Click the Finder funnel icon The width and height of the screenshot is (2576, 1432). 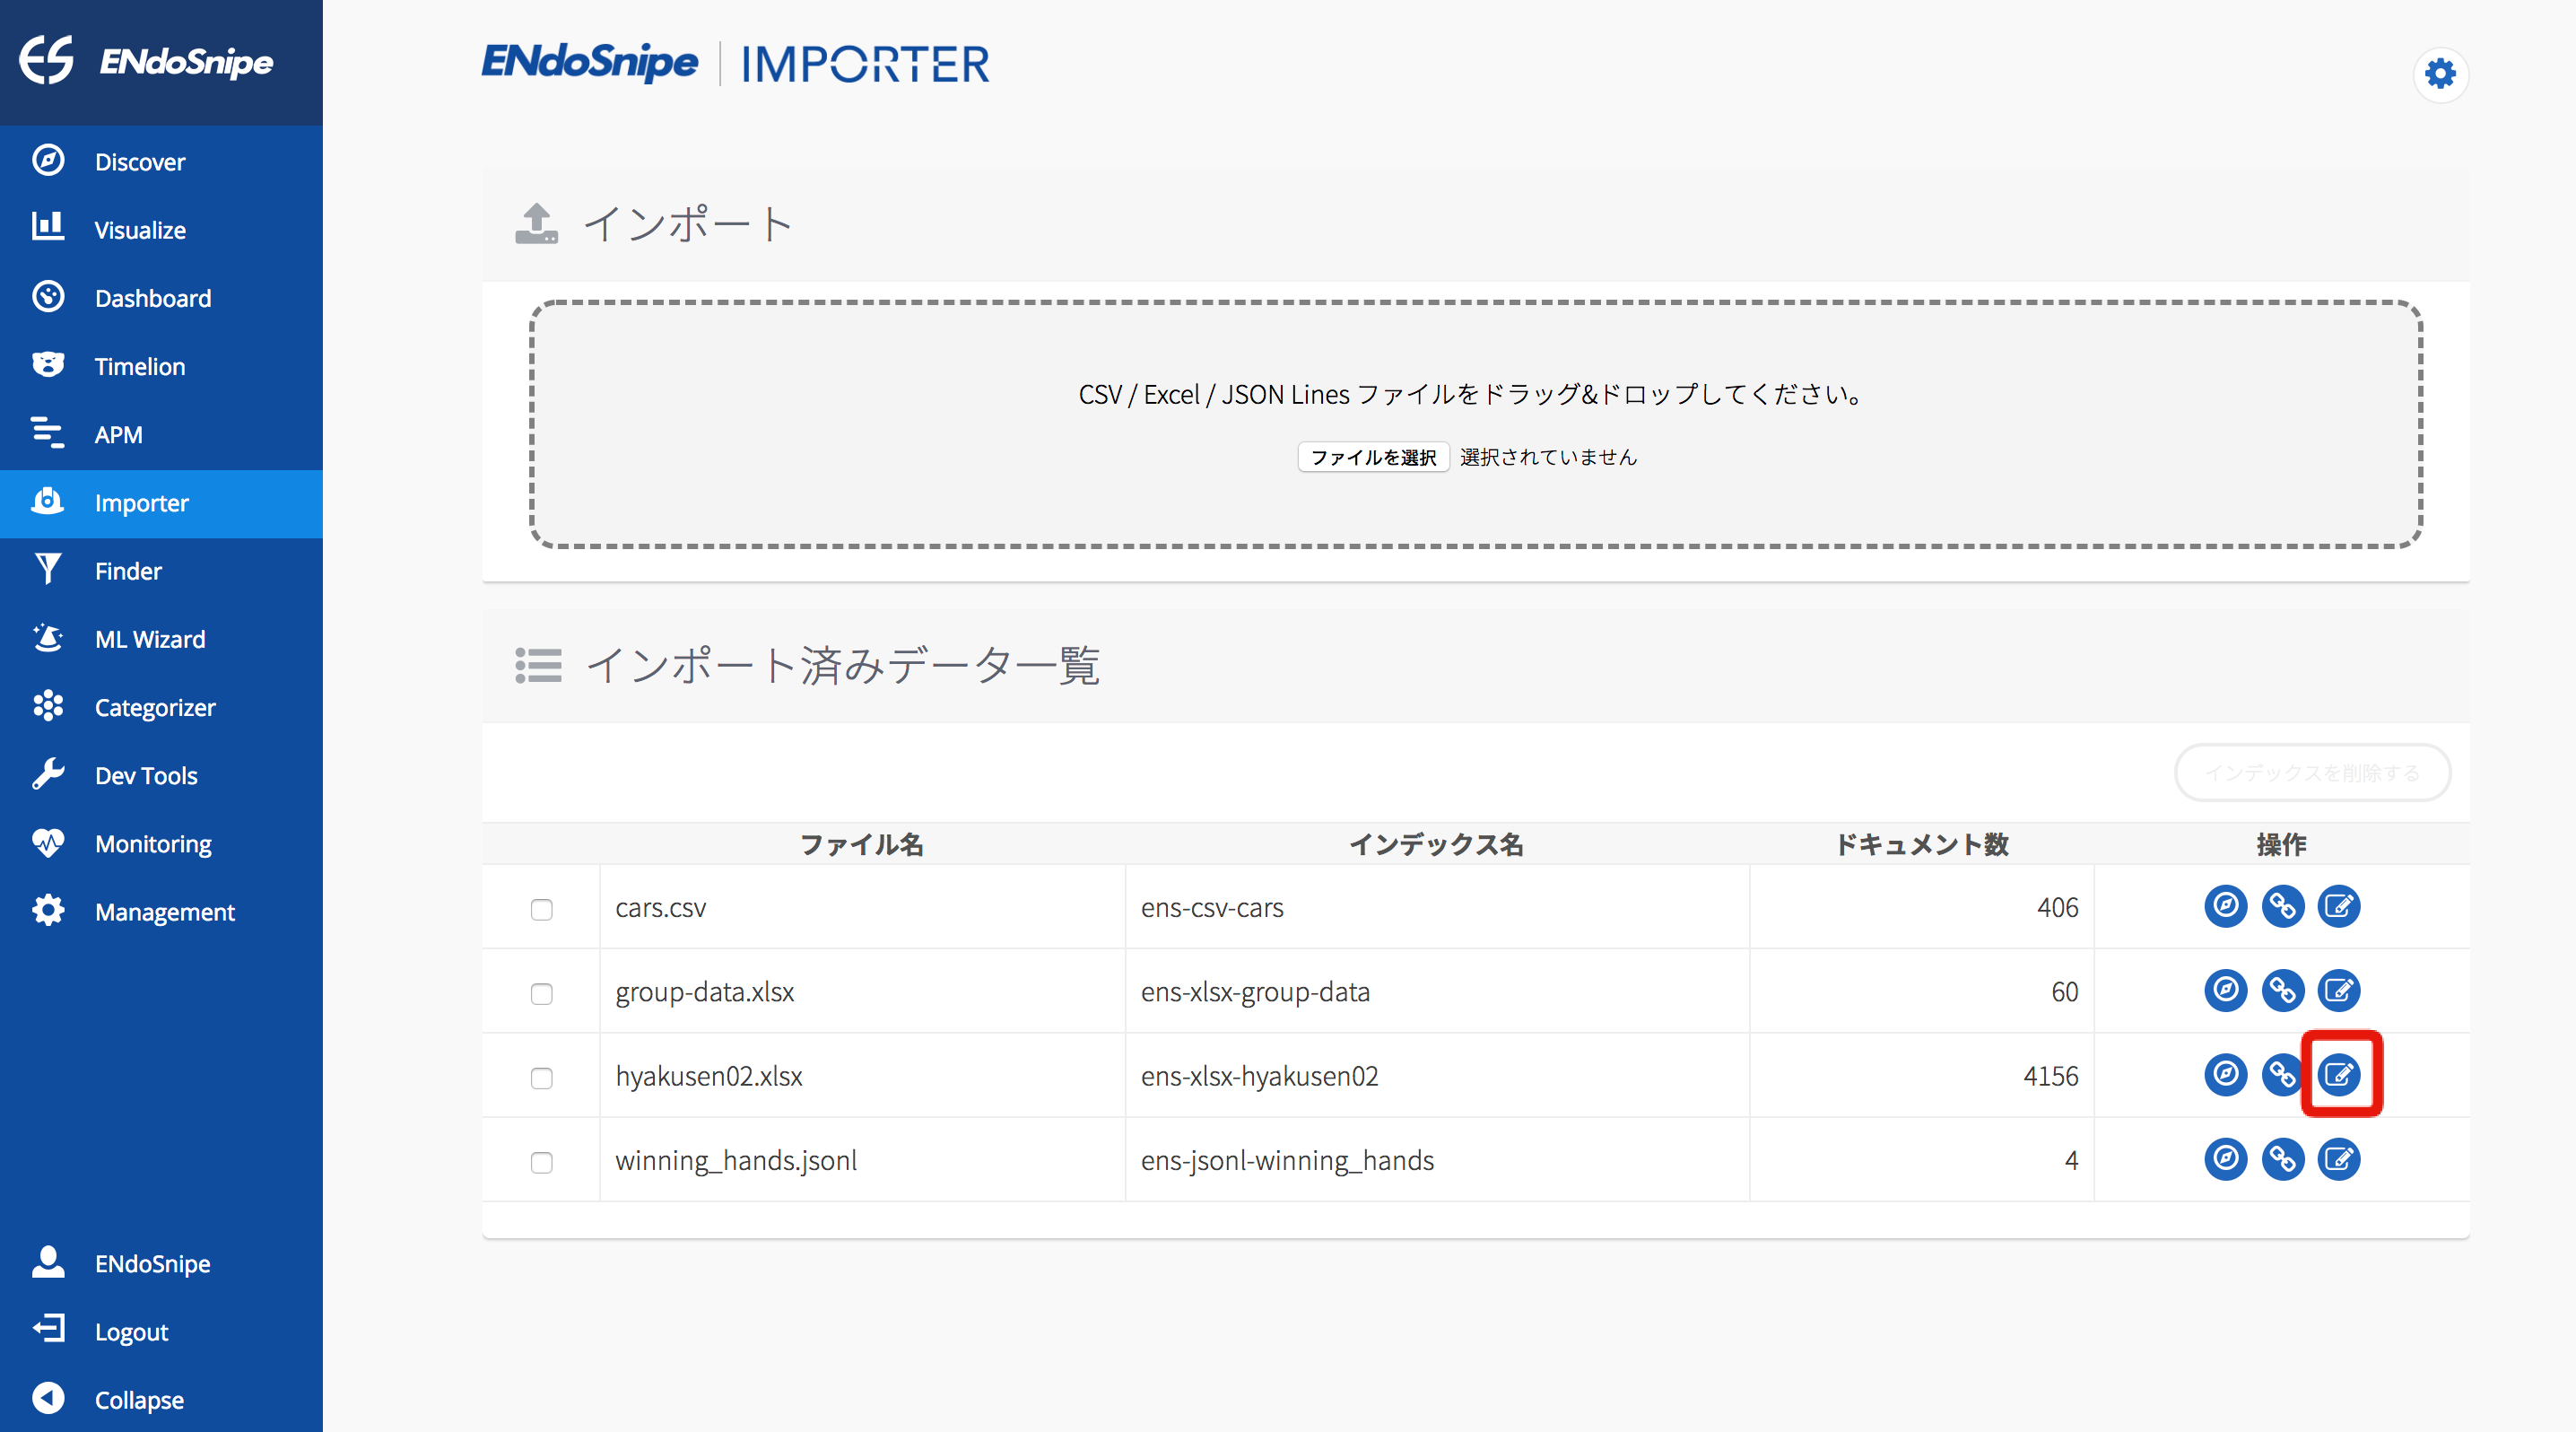tap(47, 570)
